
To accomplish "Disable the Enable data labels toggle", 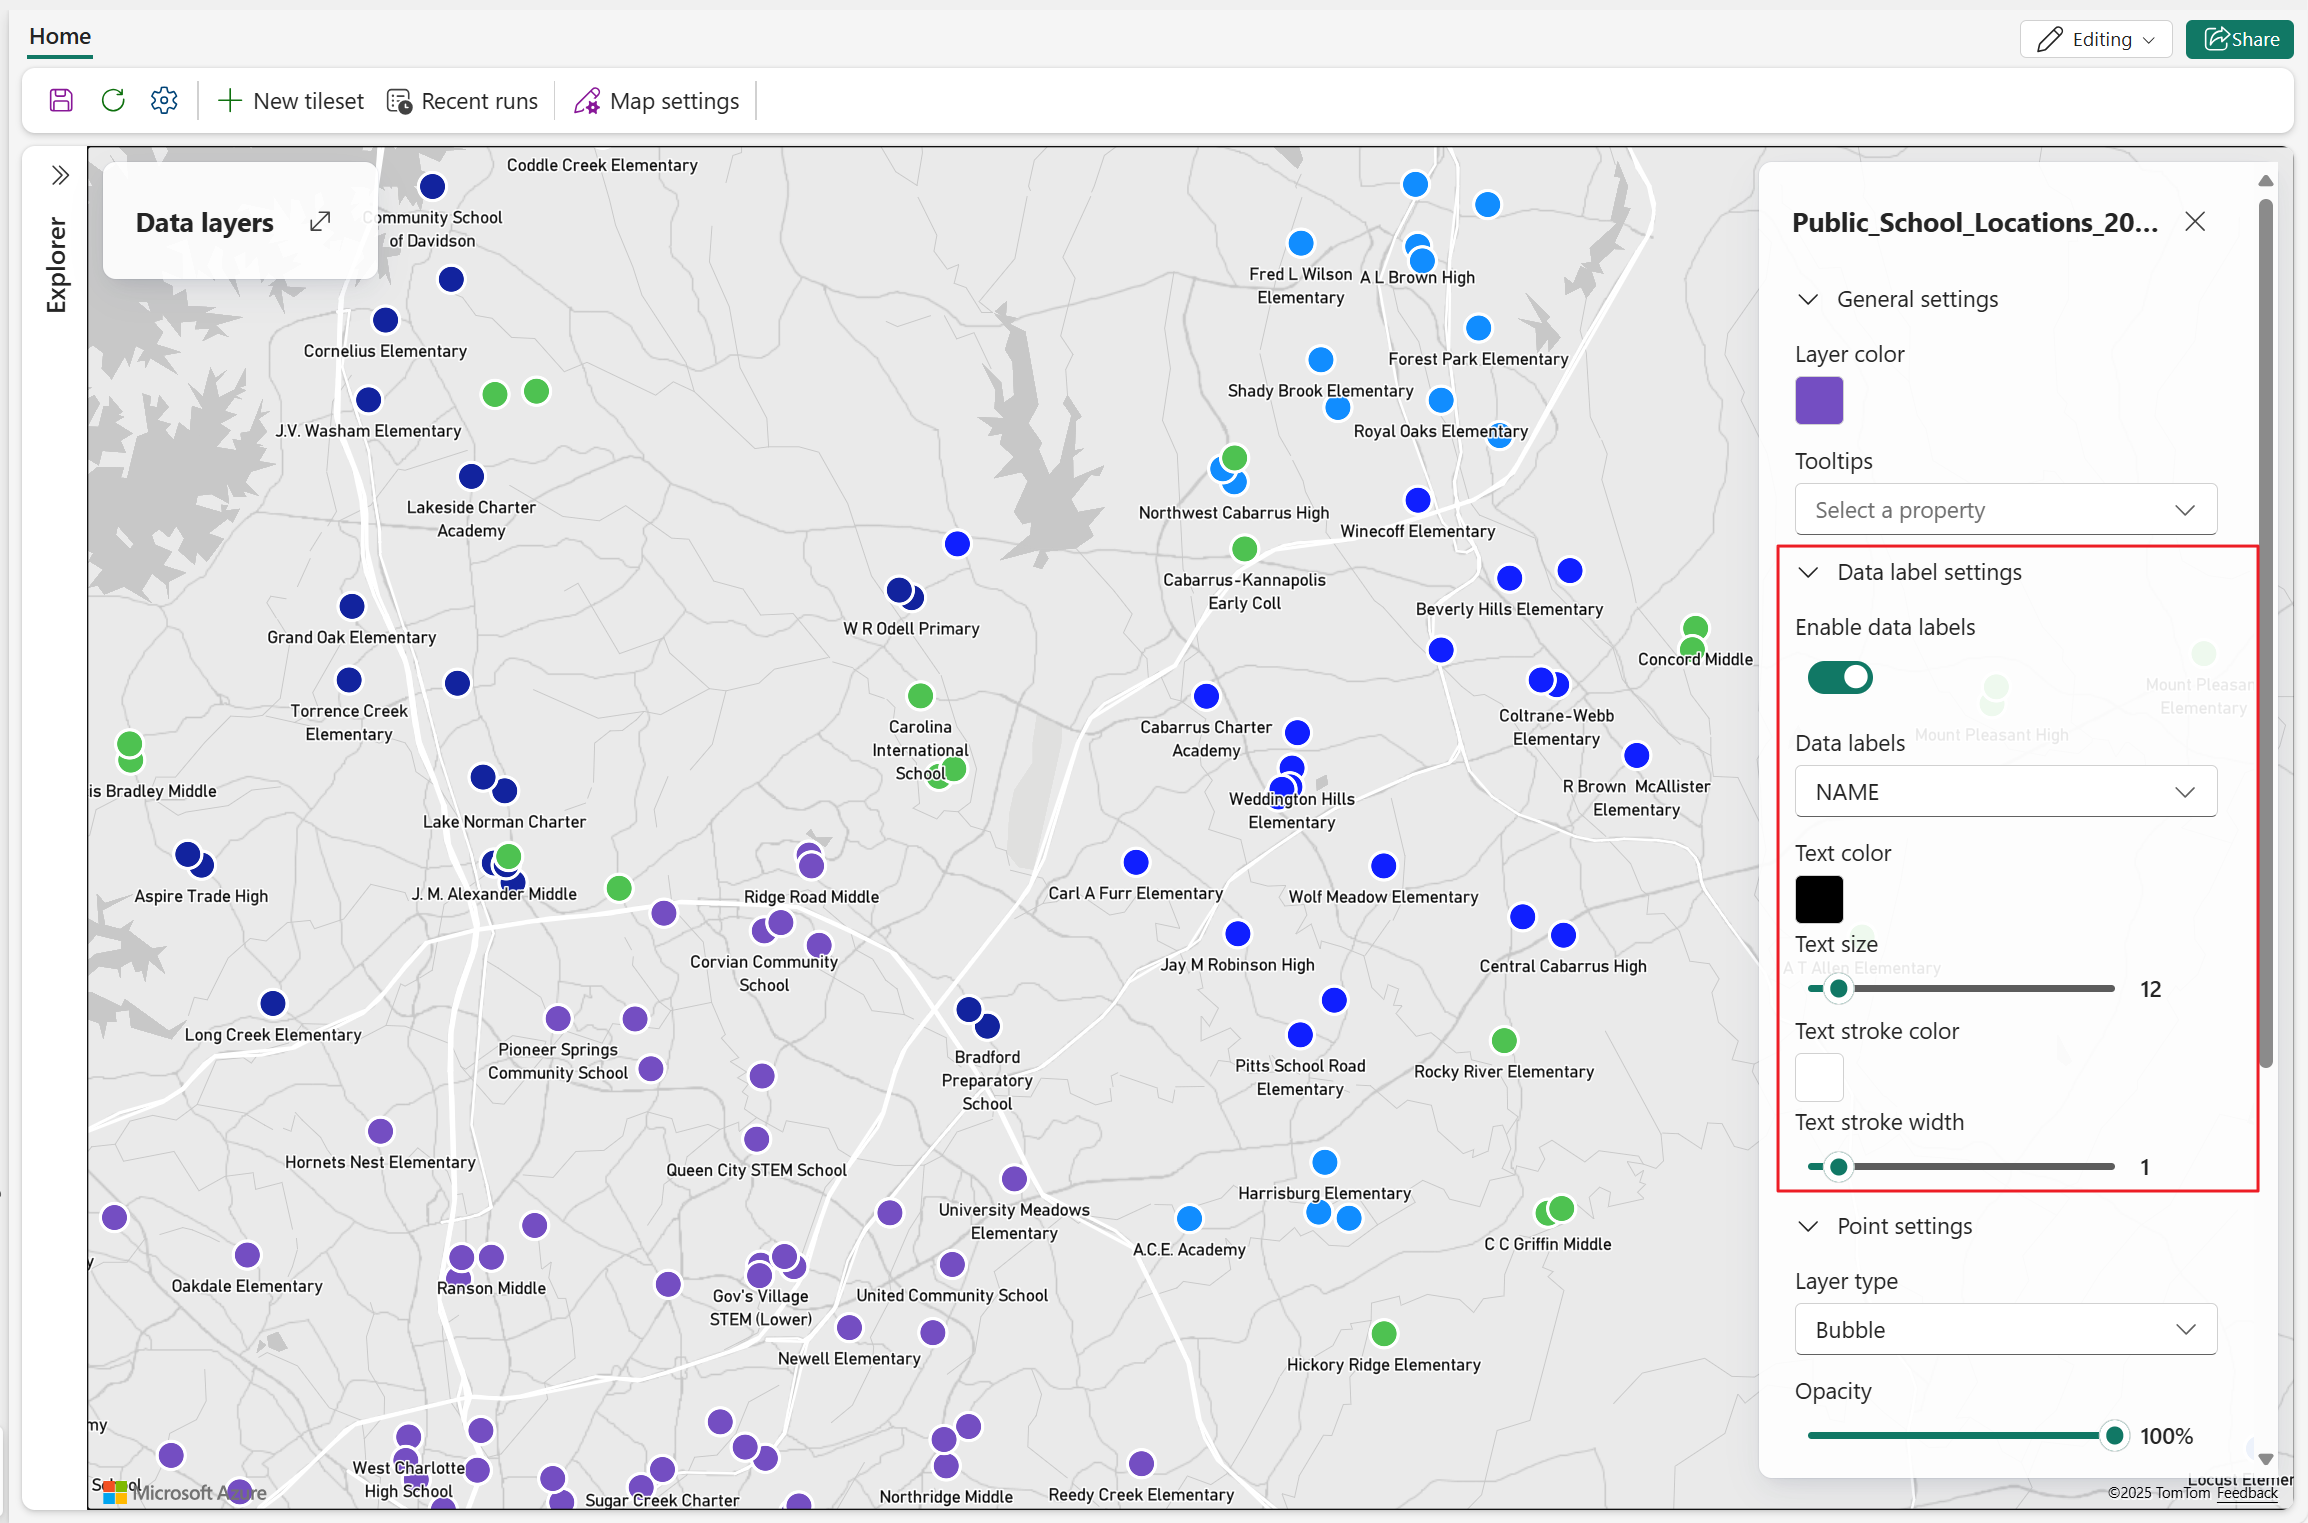I will (1839, 677).
